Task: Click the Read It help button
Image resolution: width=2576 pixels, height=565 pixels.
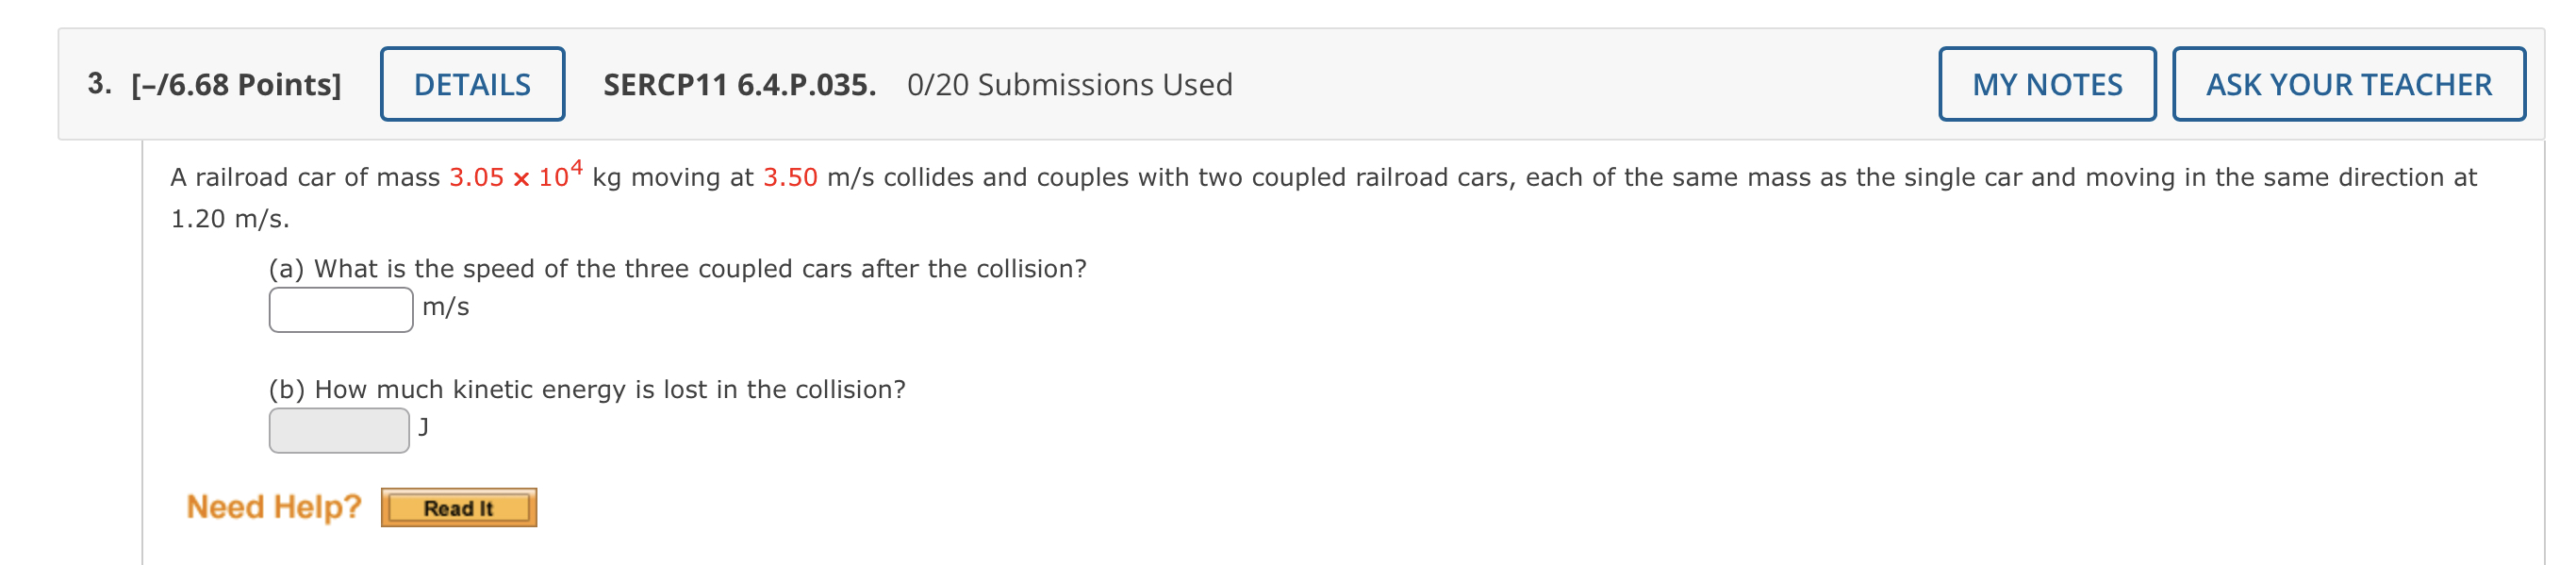Action: tap(458, 507)
